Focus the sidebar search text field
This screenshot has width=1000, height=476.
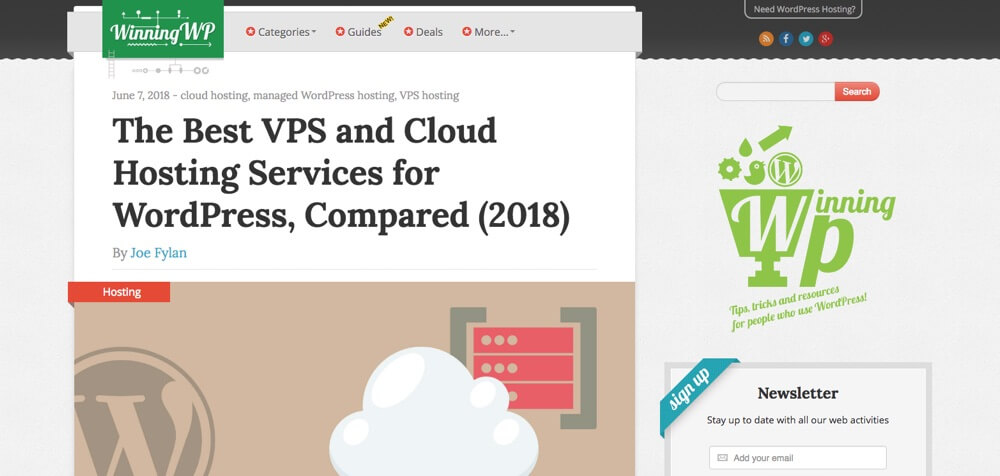coord(776,91)
